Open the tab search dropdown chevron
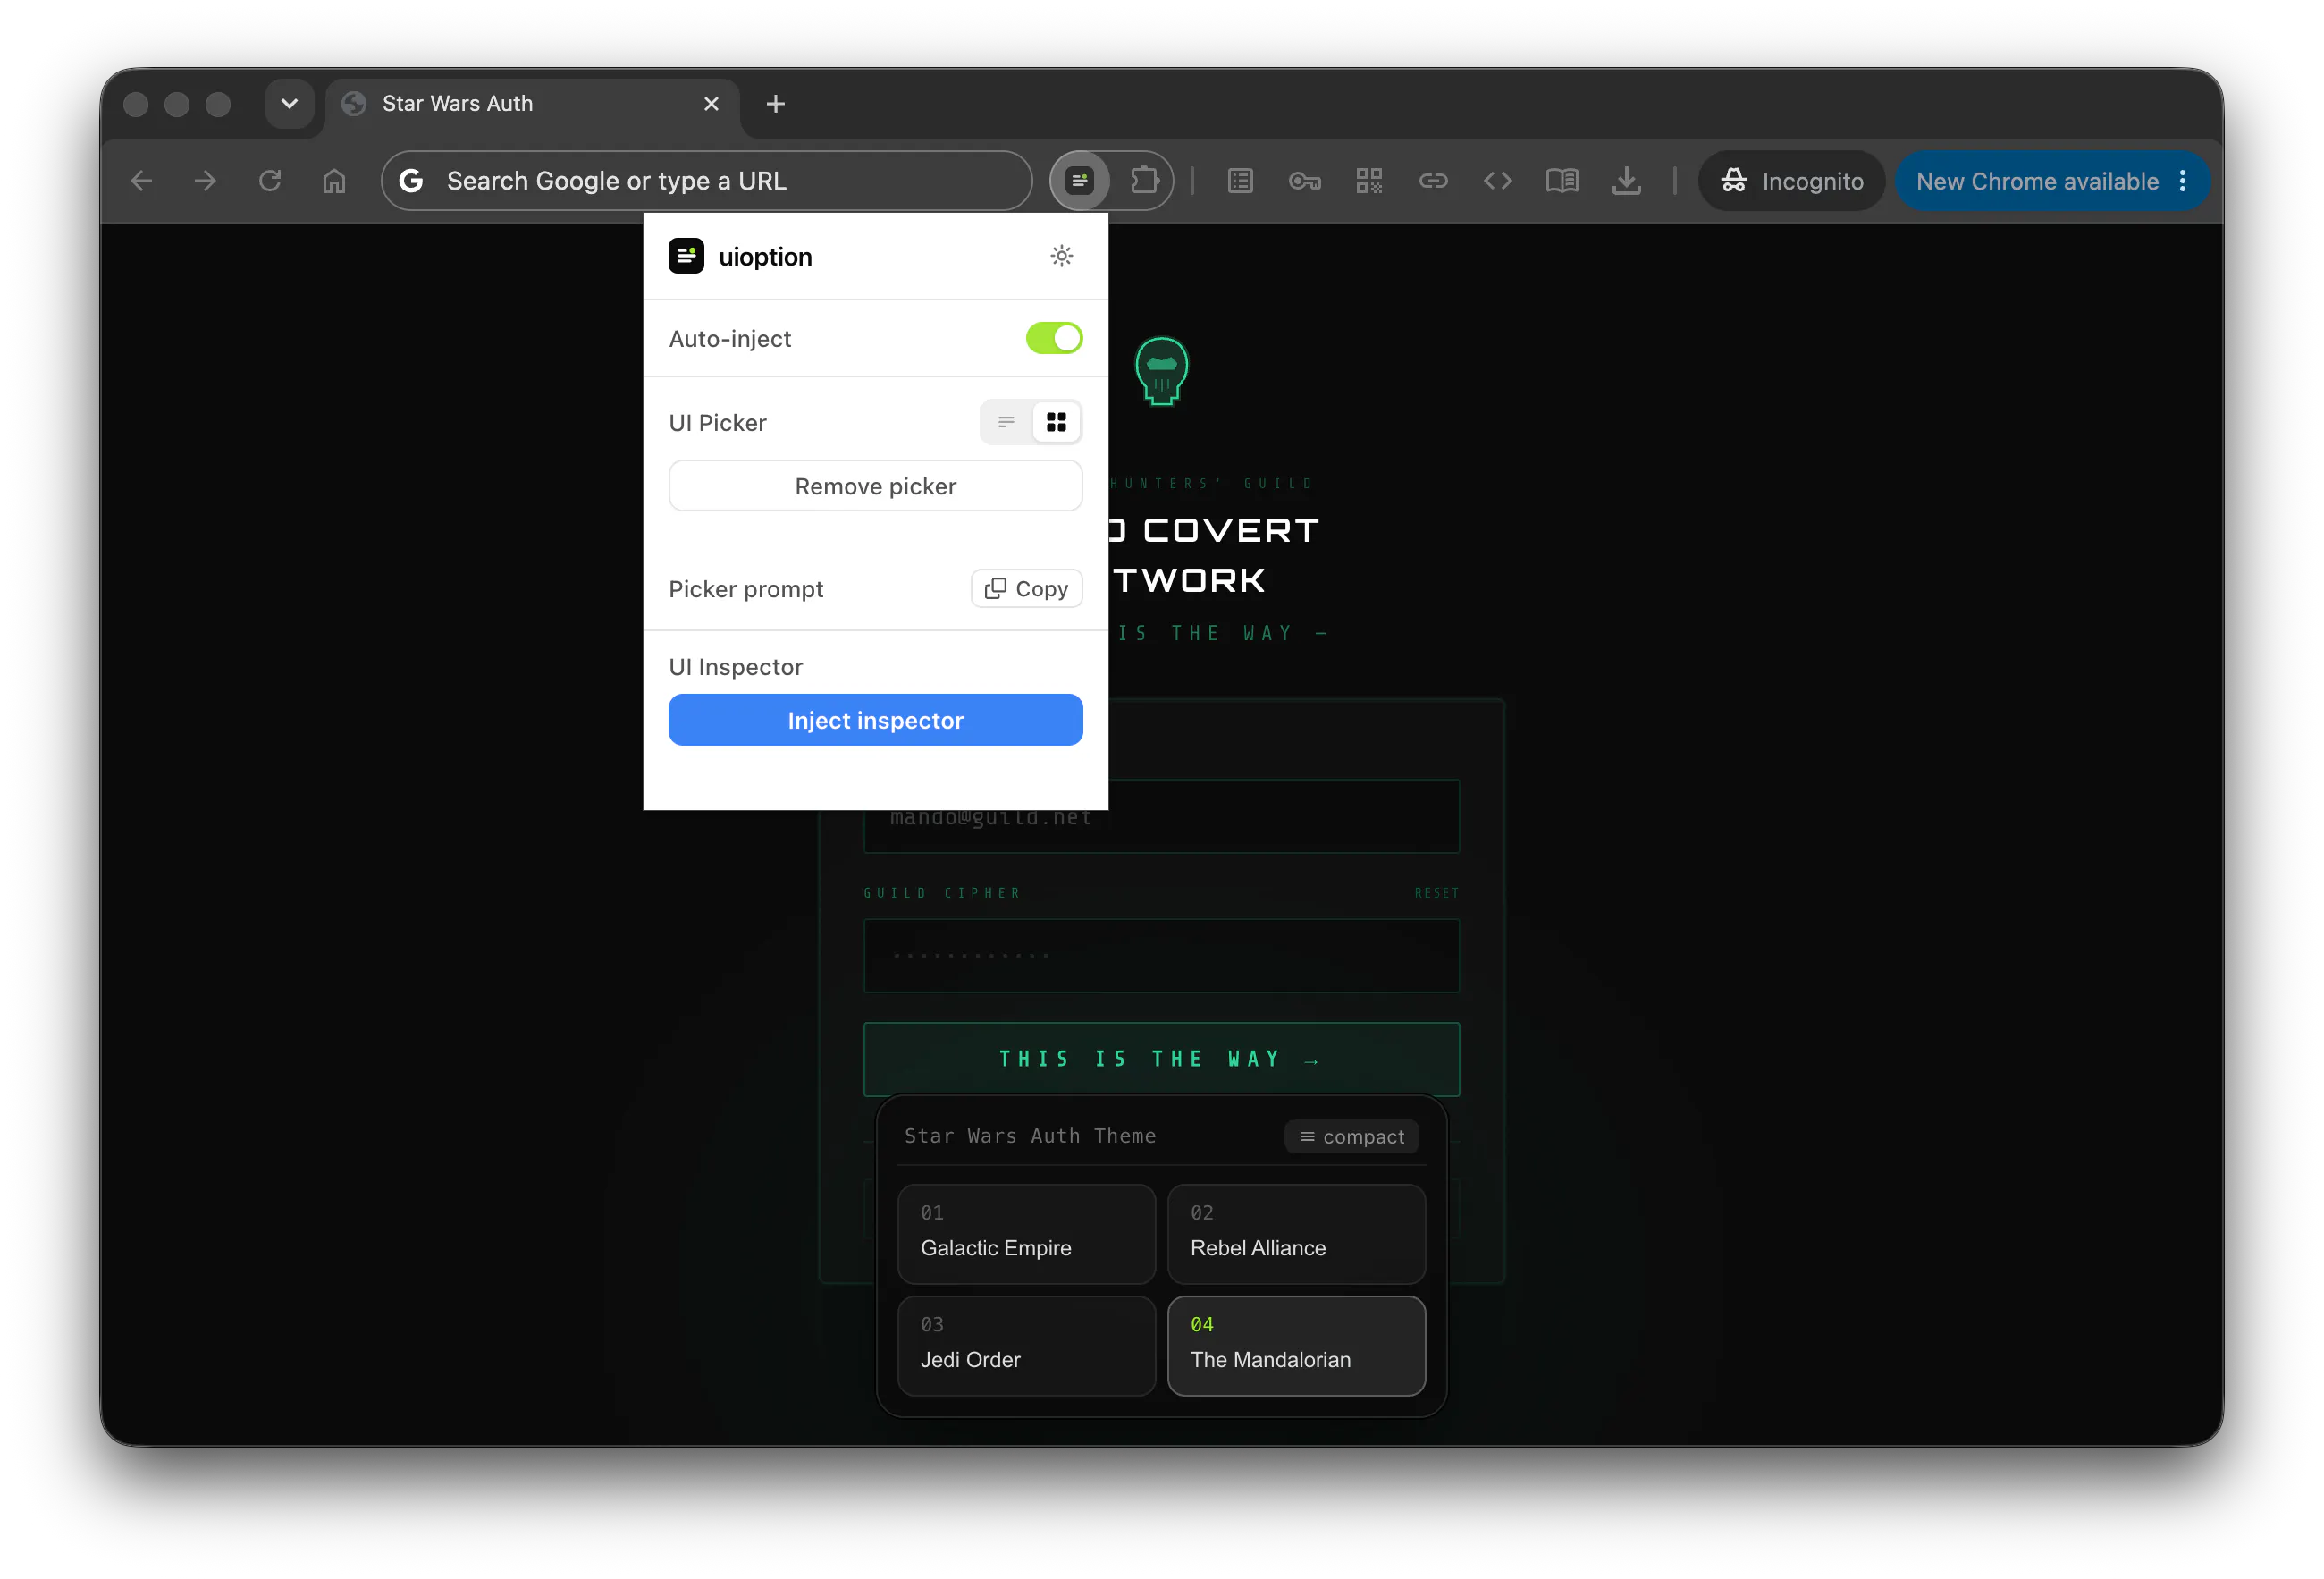This screenshot has width=2324, height=1579. [289, 104]
